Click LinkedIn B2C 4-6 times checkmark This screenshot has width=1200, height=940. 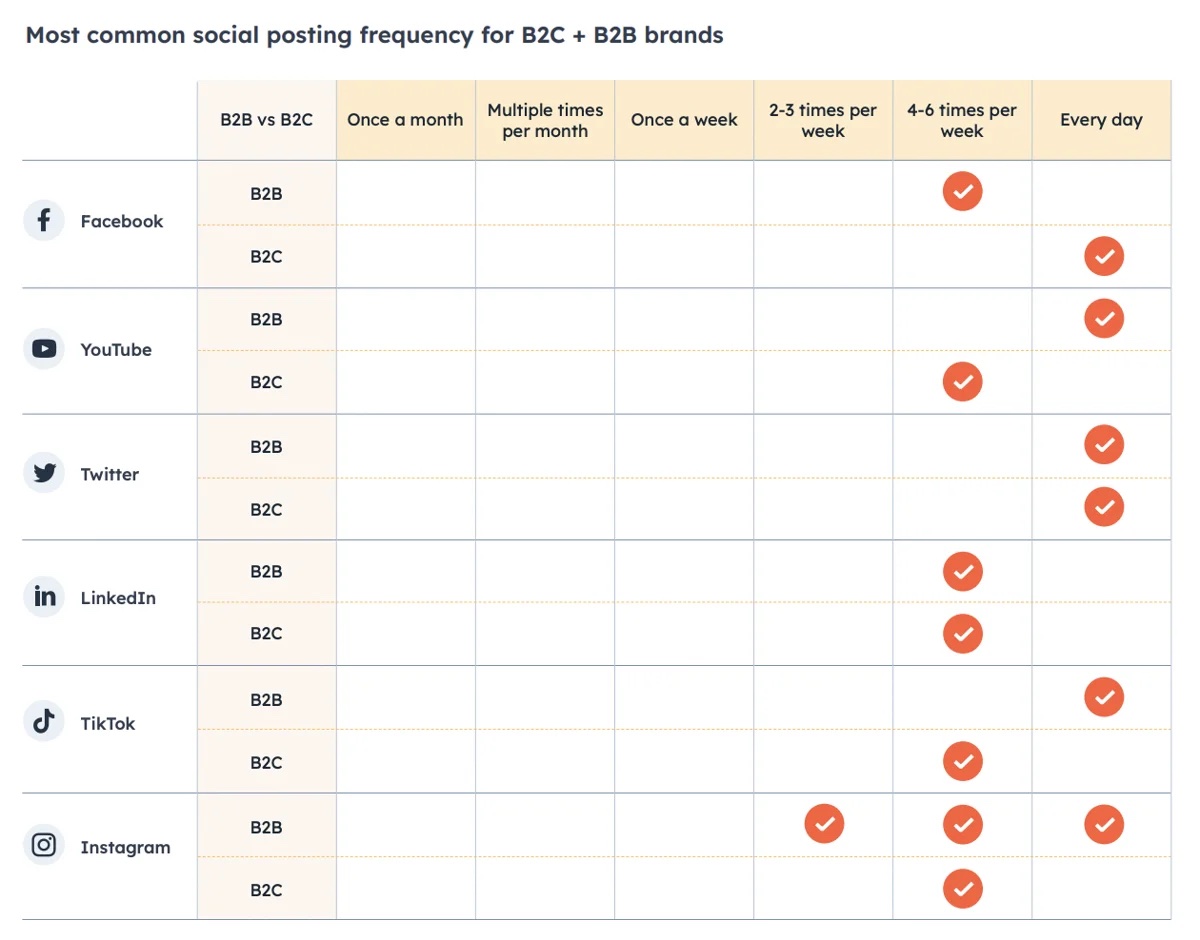(962, 633)
